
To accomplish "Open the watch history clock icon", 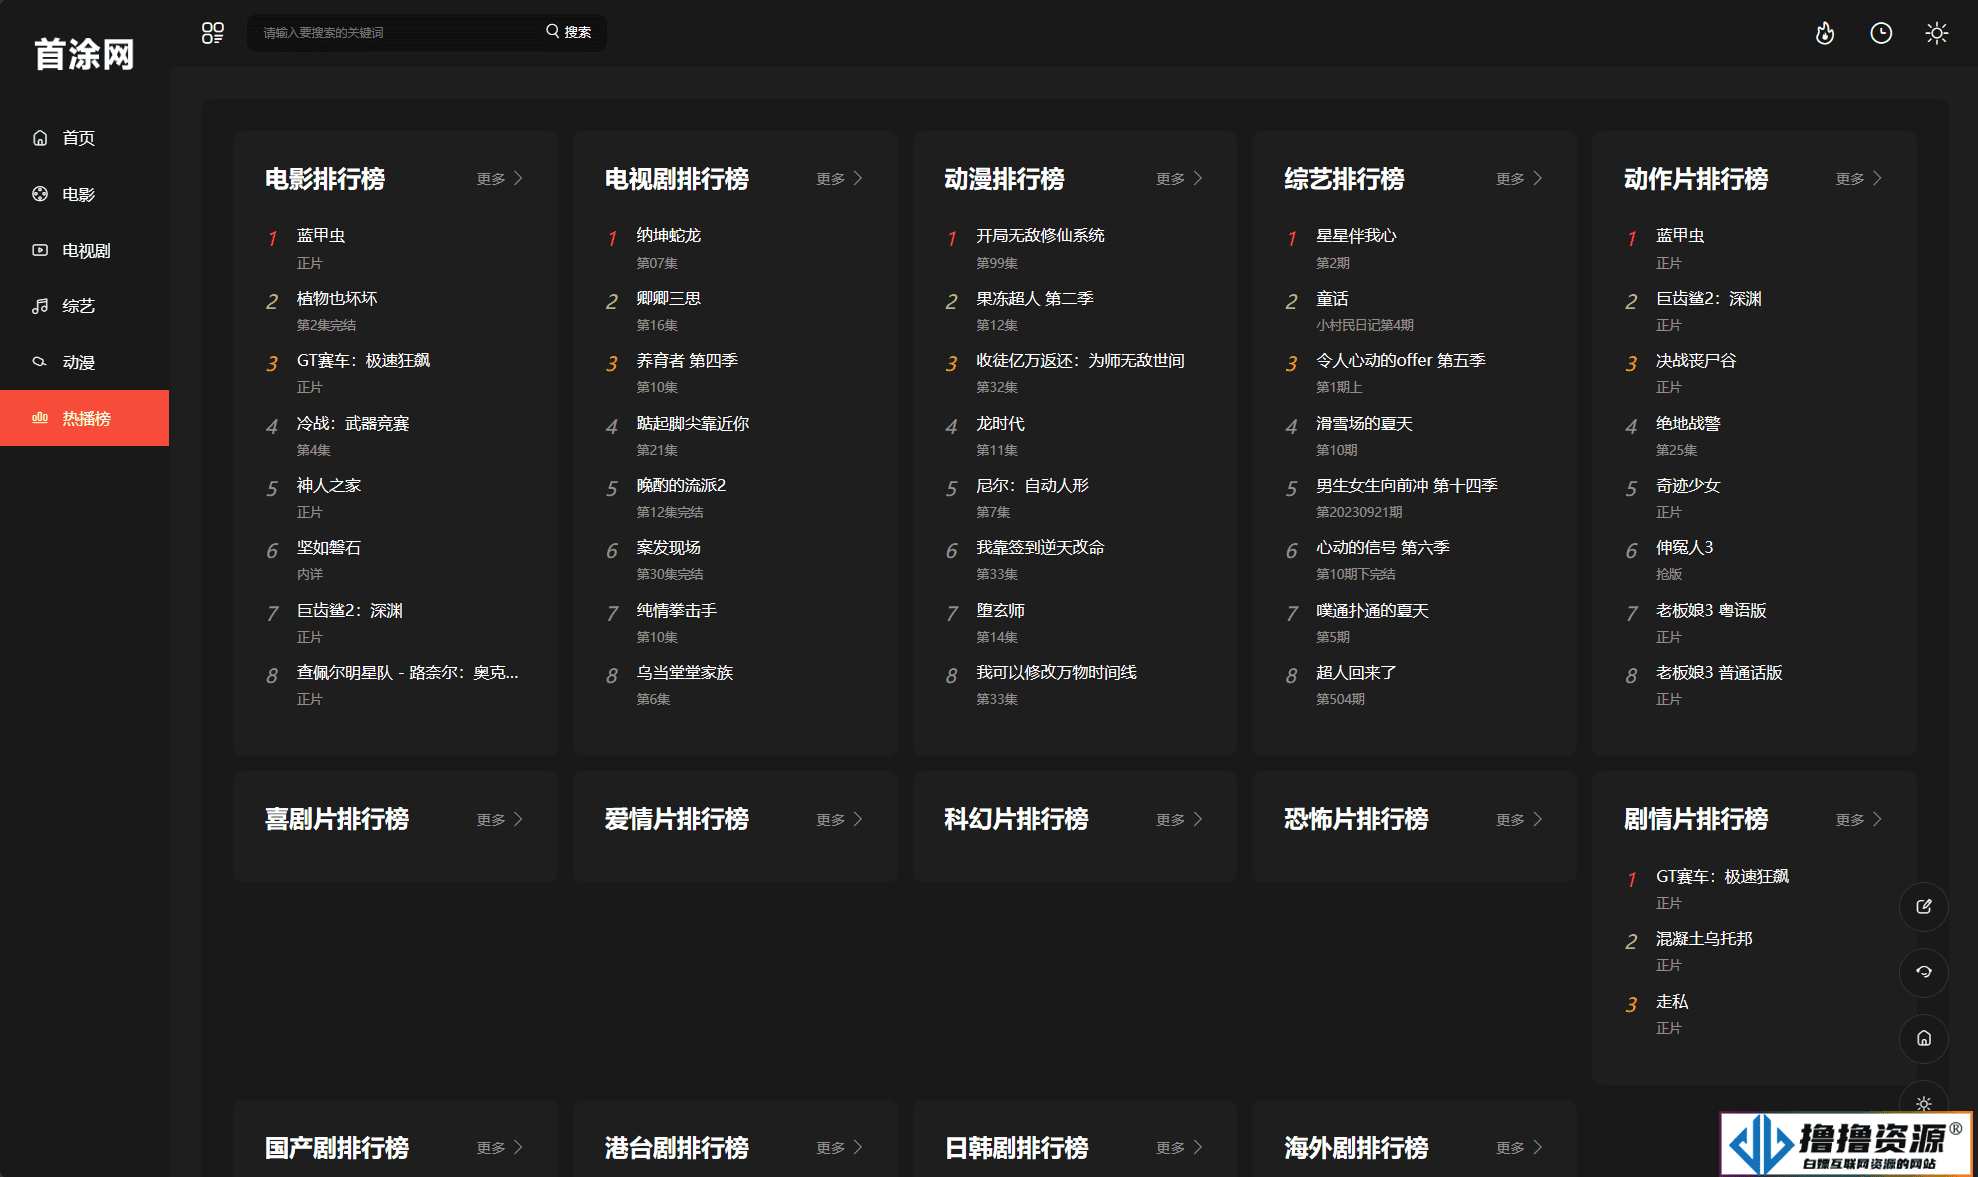I will coord(1881,33).
